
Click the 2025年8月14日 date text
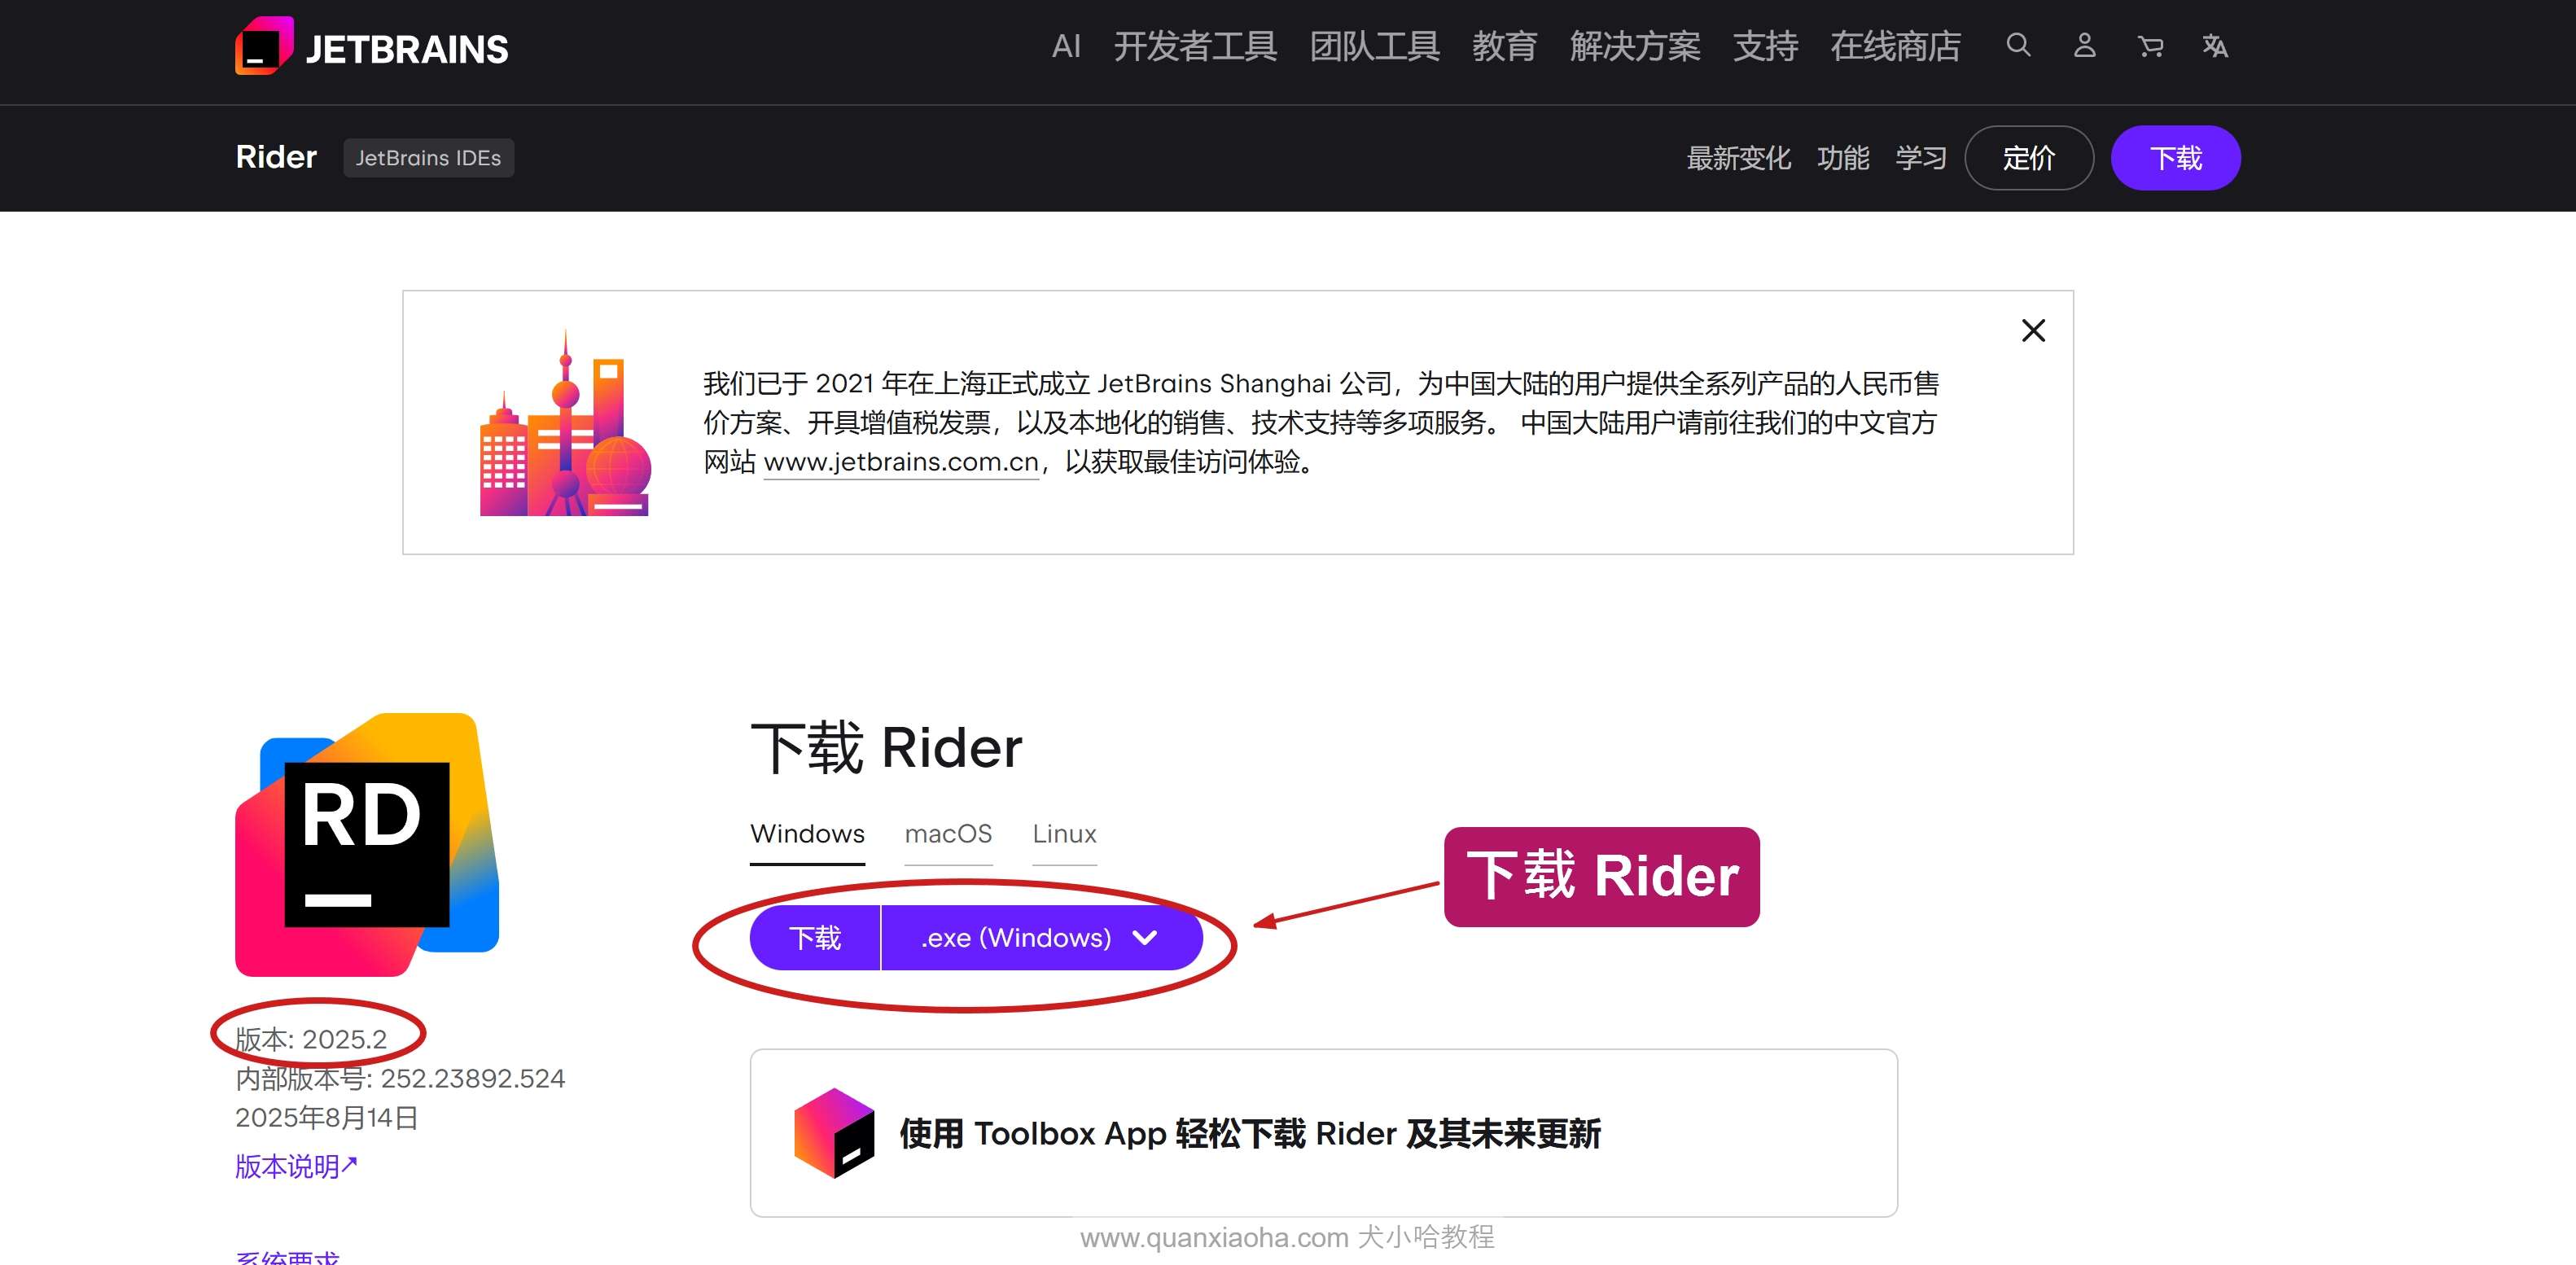click(326, 1117)
